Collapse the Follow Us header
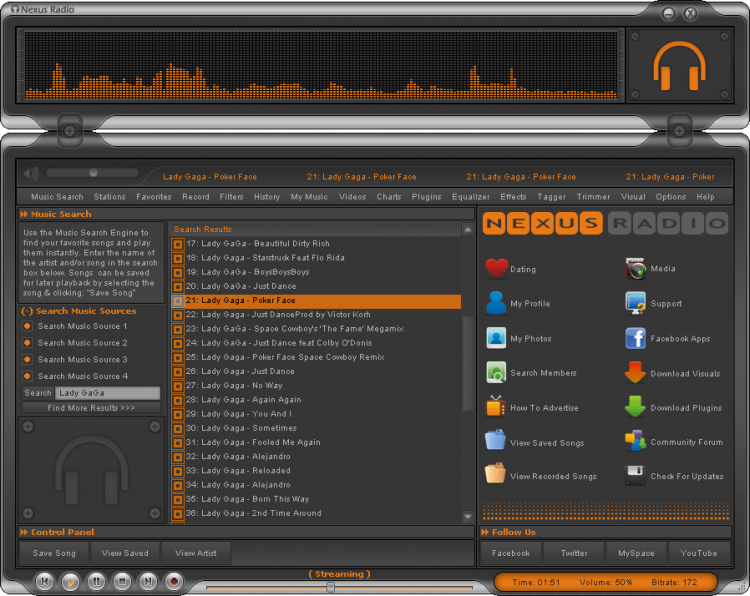Viewport: 750px width, 596px height. point(485,532)
